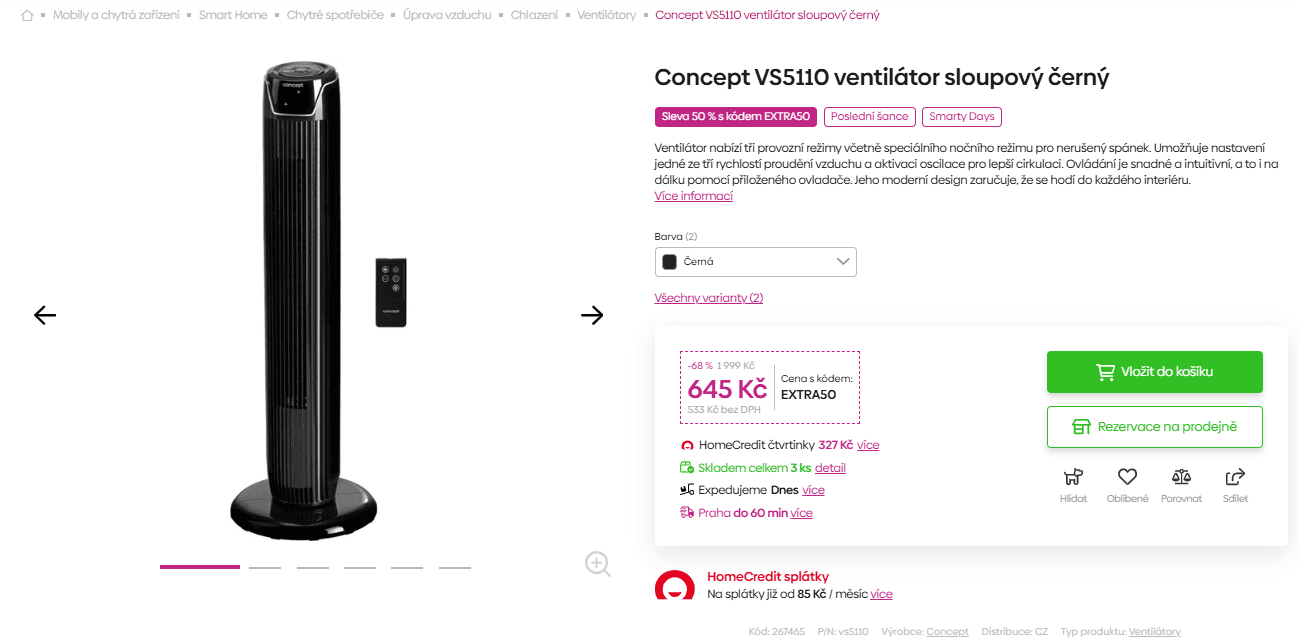Image resolution: width=1299 pixels, height=642 pixels.
Task: Go to the home icon in breadcrumbs
Action: click(x=27, y=16)
